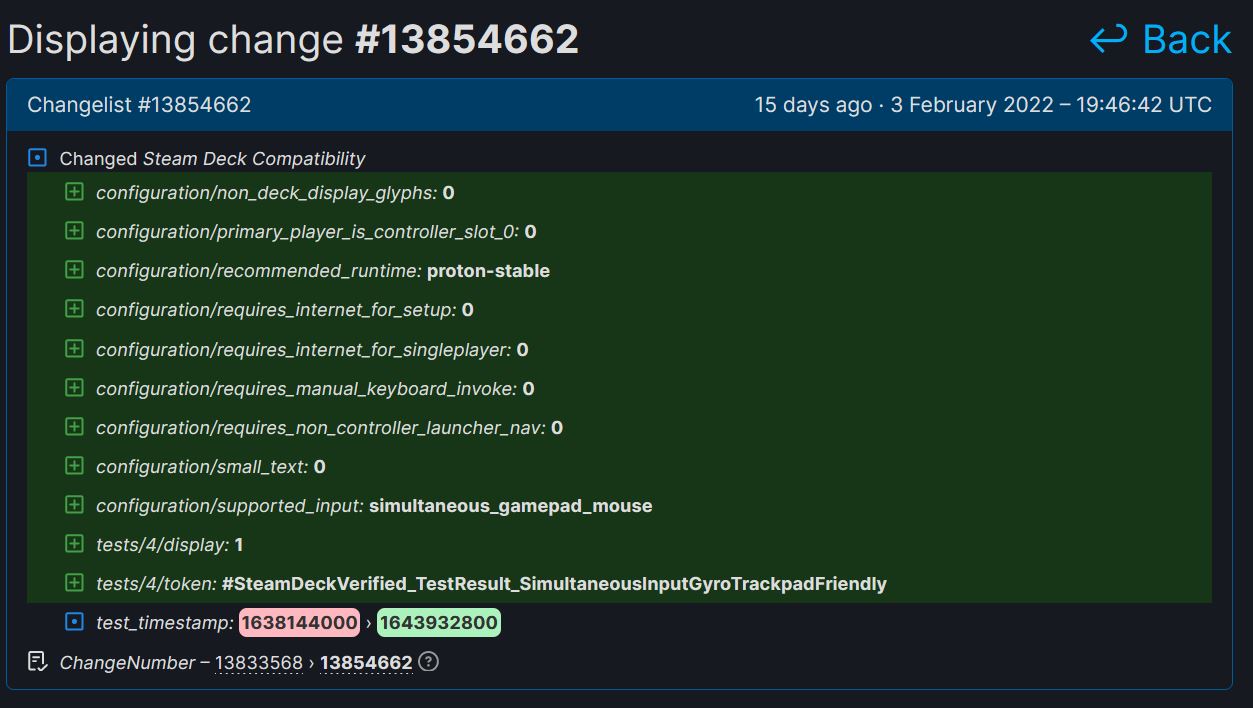Click plus icon beside recommended_runtime
Screen dimensions: 1253x708
point(74,270)
